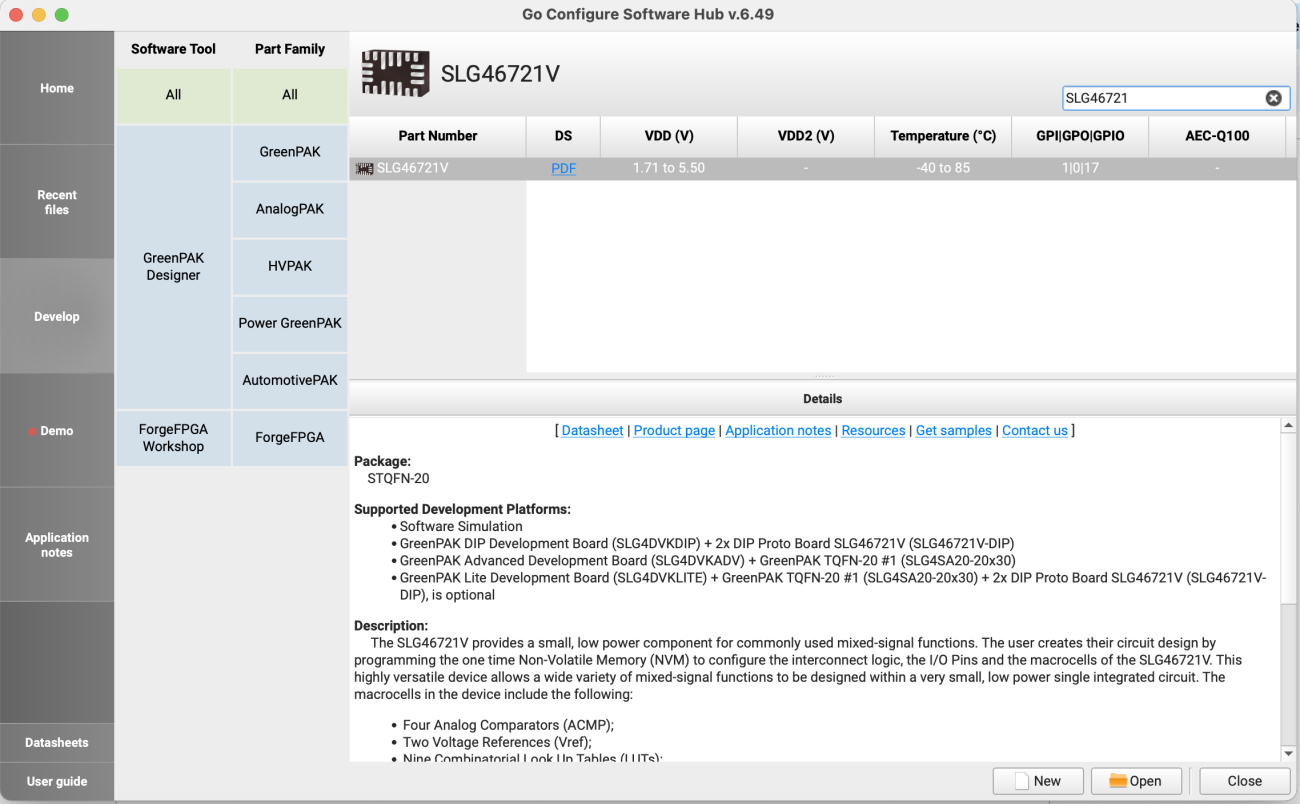Sort by VDD2 (V) column header
1300x804 pixels.
pos(806,136)
